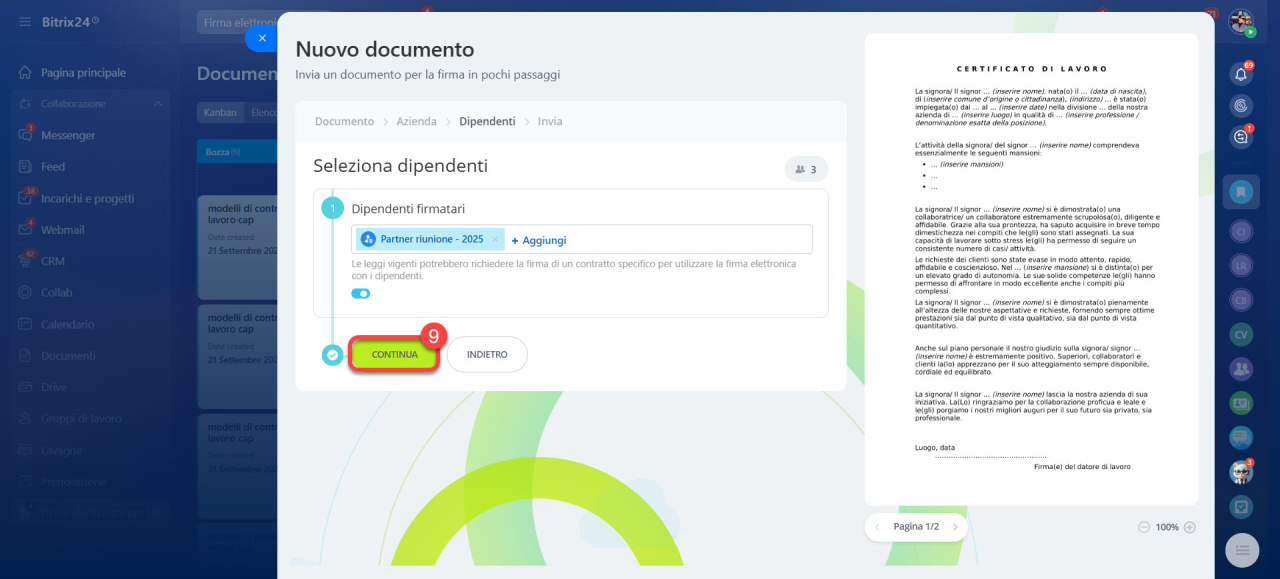The image size is (1280, 579).
Task: Collapse the Collaborazione sidebar section
Action: click(x=158, y=104)
